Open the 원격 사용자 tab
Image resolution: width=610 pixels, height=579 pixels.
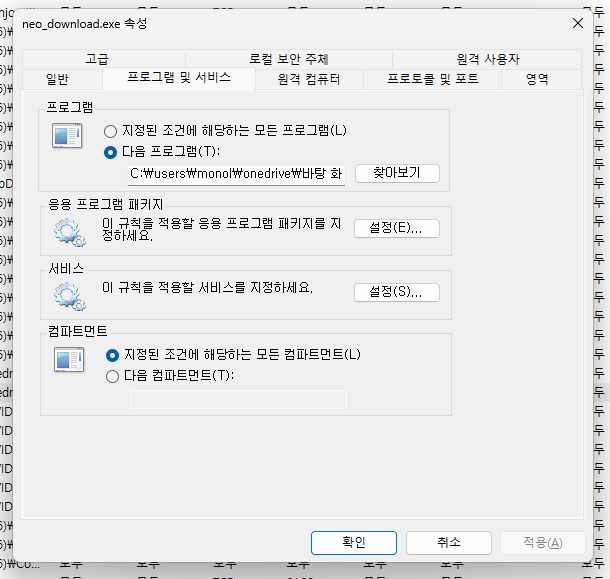[x=488, y=60]
